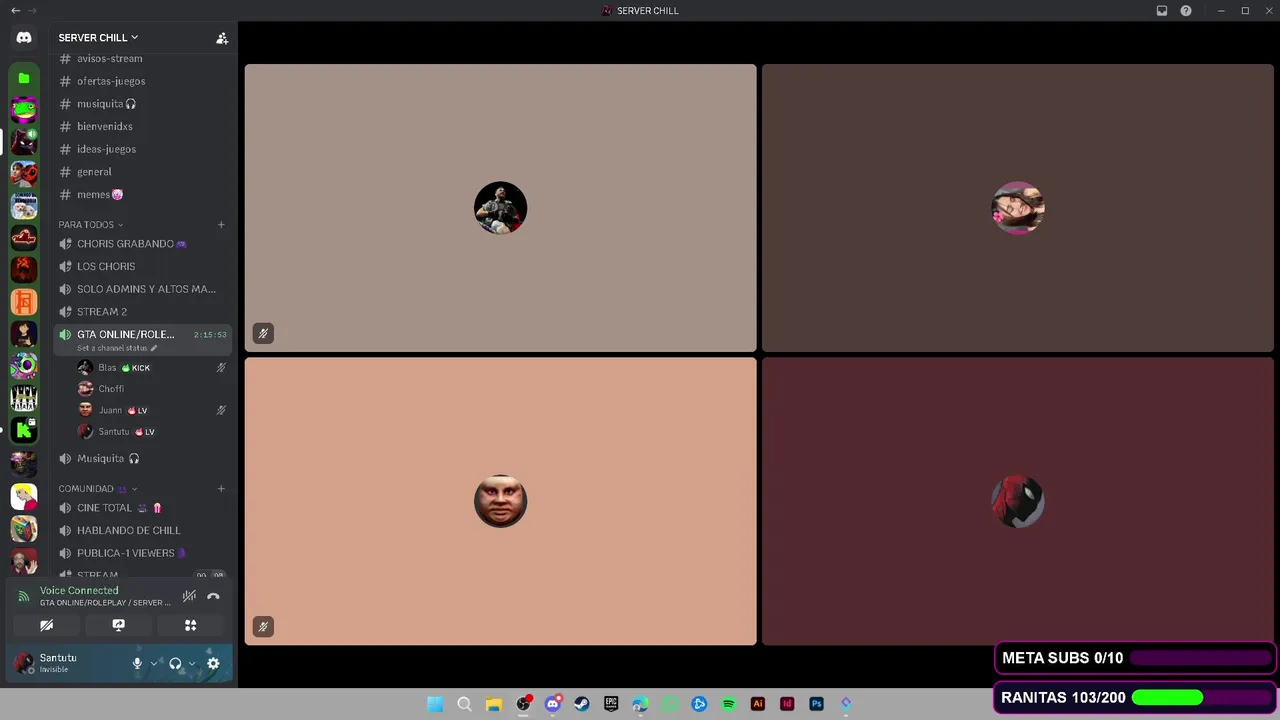
Task: Open File Explorer from taskbar
Action: tap(493, 704)
